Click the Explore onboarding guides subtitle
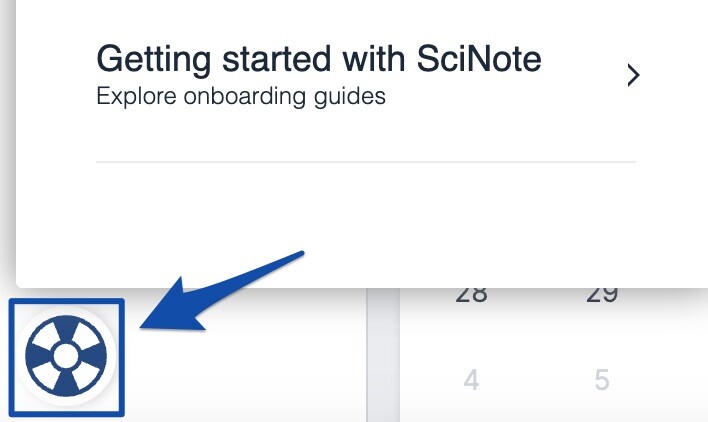Screen dimensions: 708x422 [x=240, y=98]
